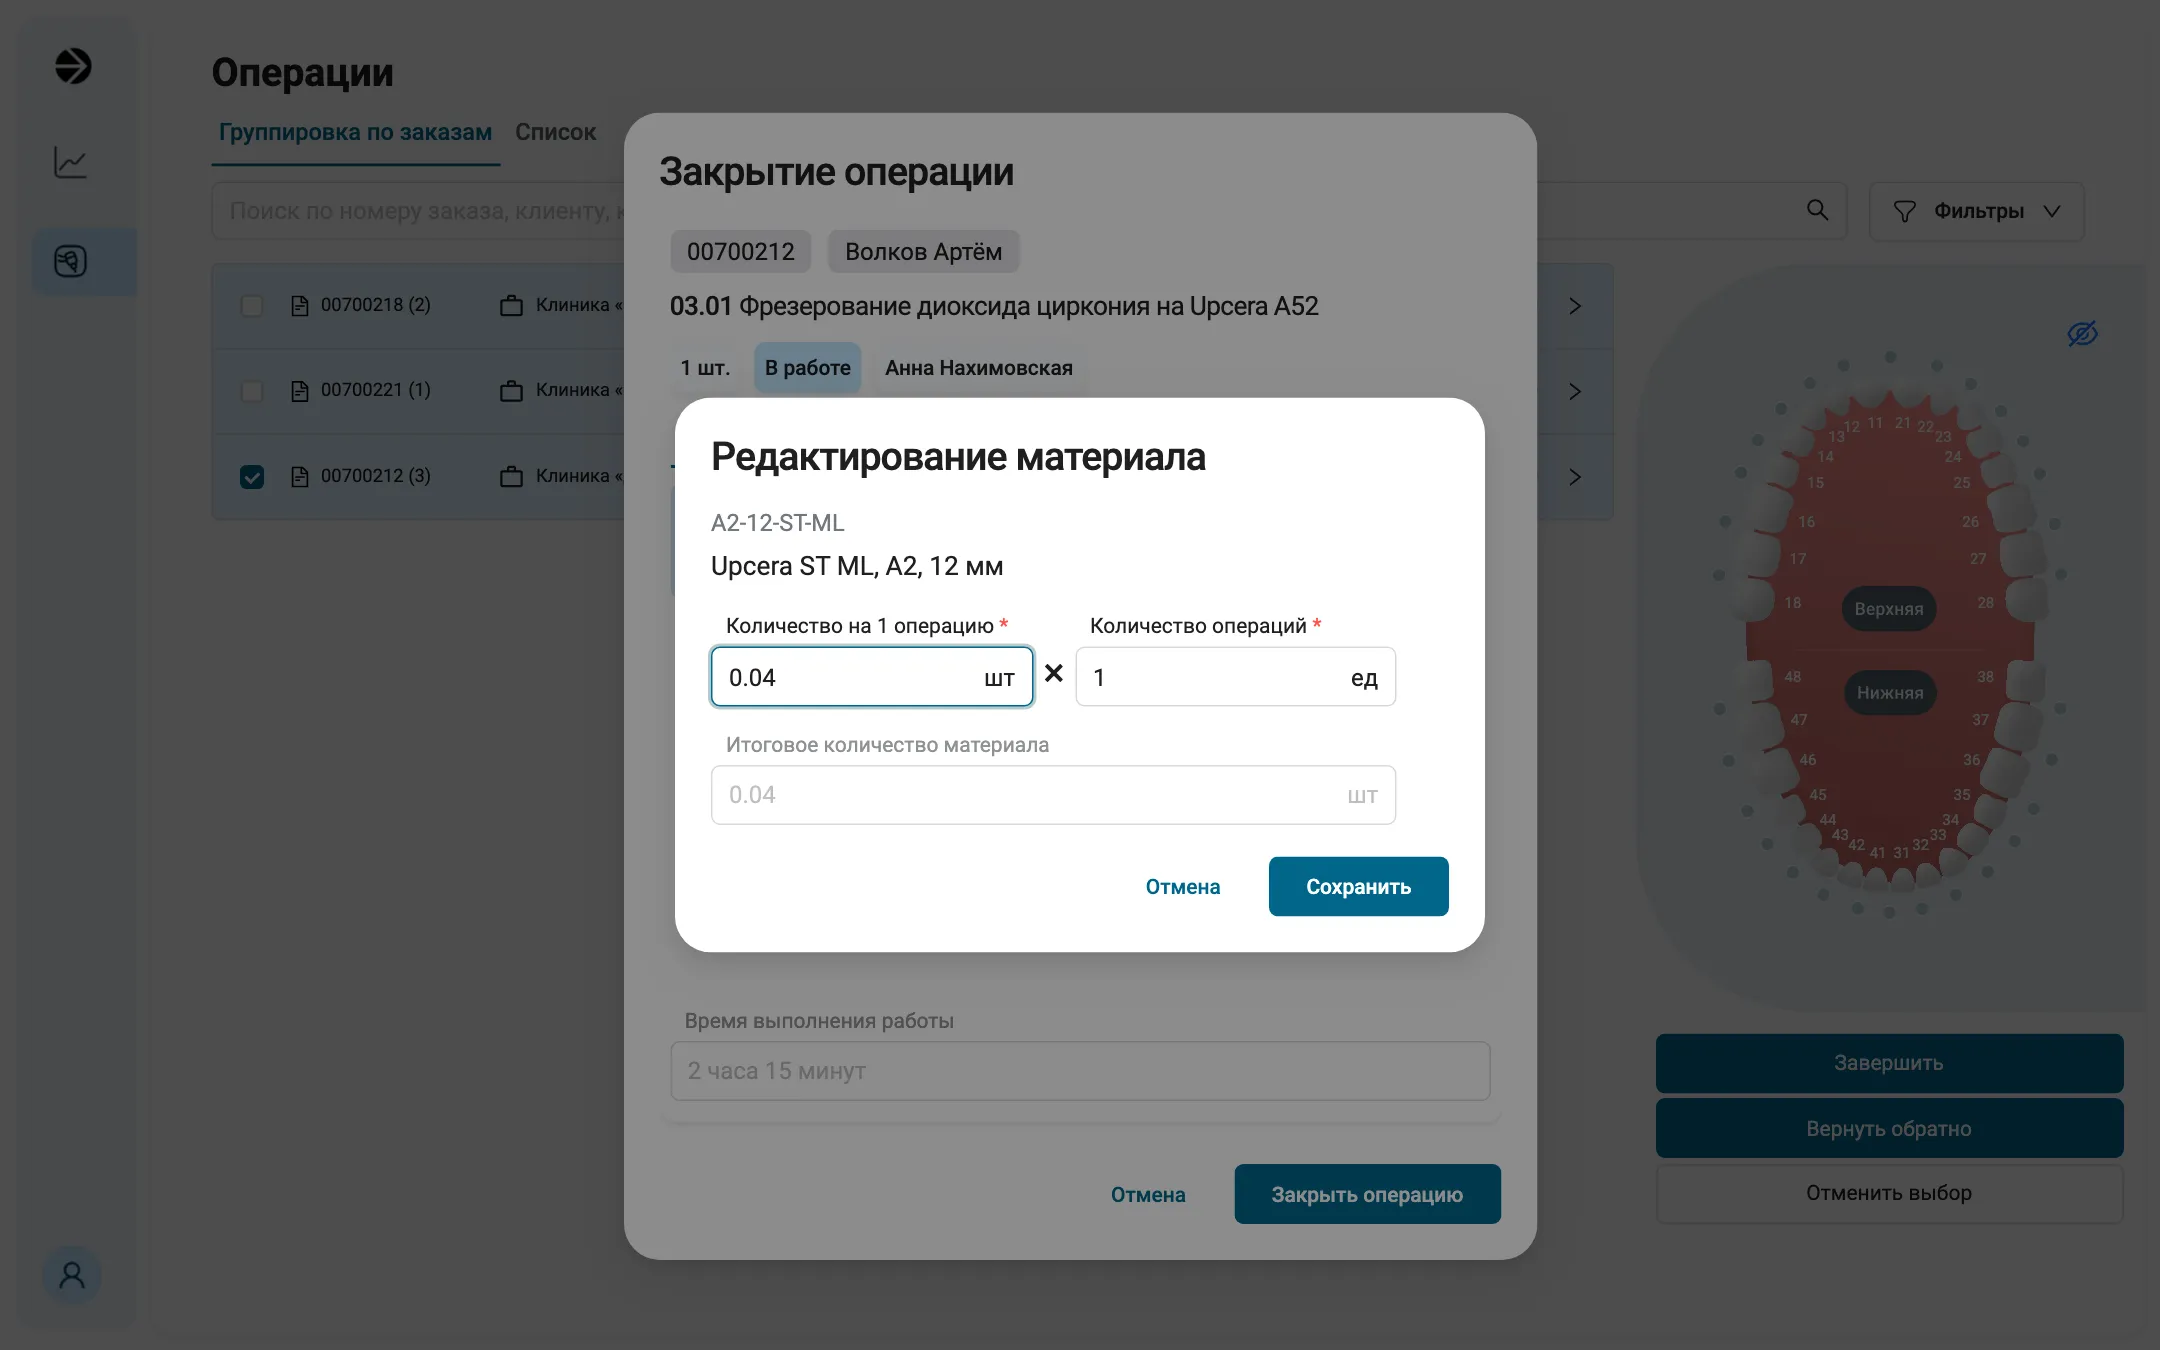Expand the first order row chevron
The height and width of the screenshot is (1350, 2160).
1575,306
